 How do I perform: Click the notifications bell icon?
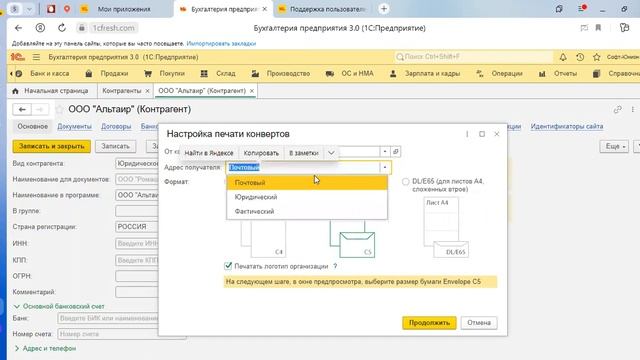pyautogui.click(x=563, y=57)
